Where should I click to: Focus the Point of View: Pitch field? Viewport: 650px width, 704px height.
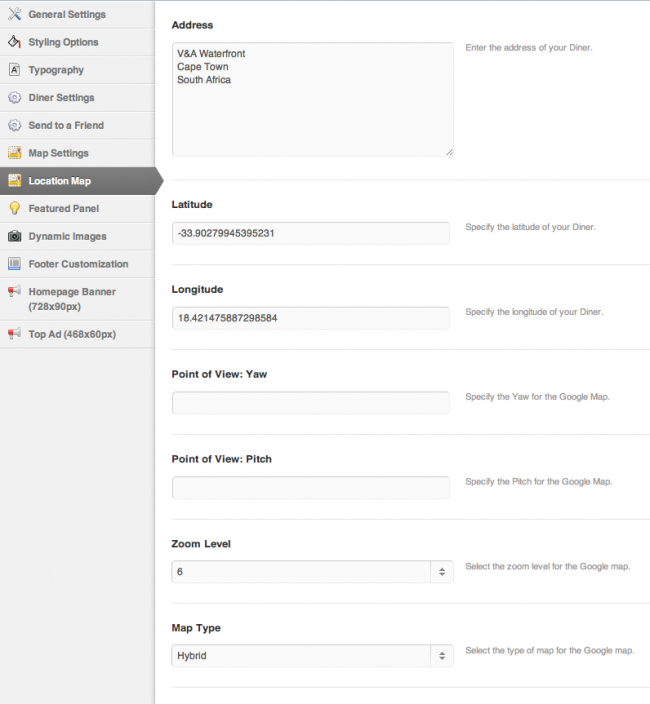coord(310,488)
